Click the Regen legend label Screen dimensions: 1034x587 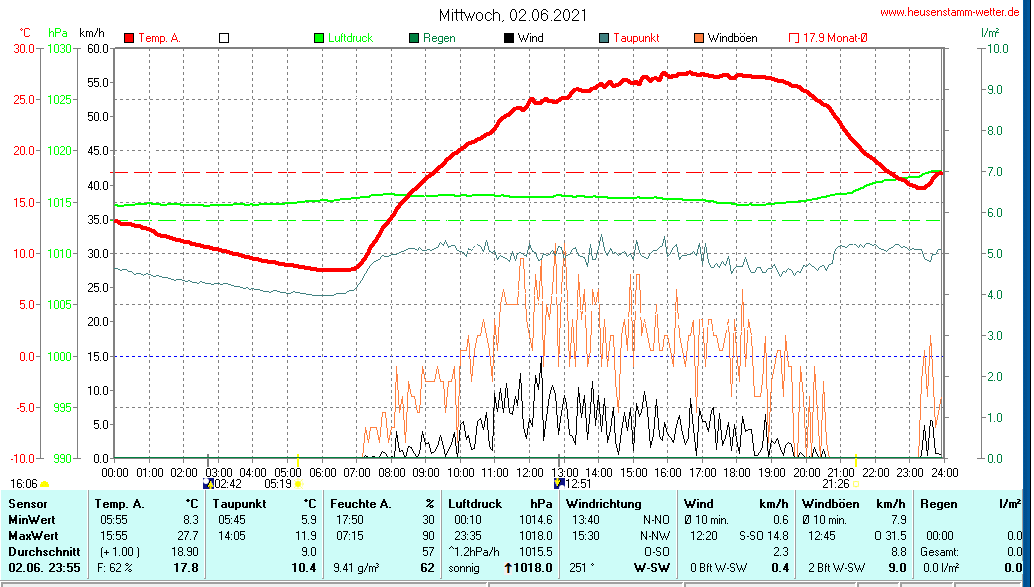click(x=439, y=38)
